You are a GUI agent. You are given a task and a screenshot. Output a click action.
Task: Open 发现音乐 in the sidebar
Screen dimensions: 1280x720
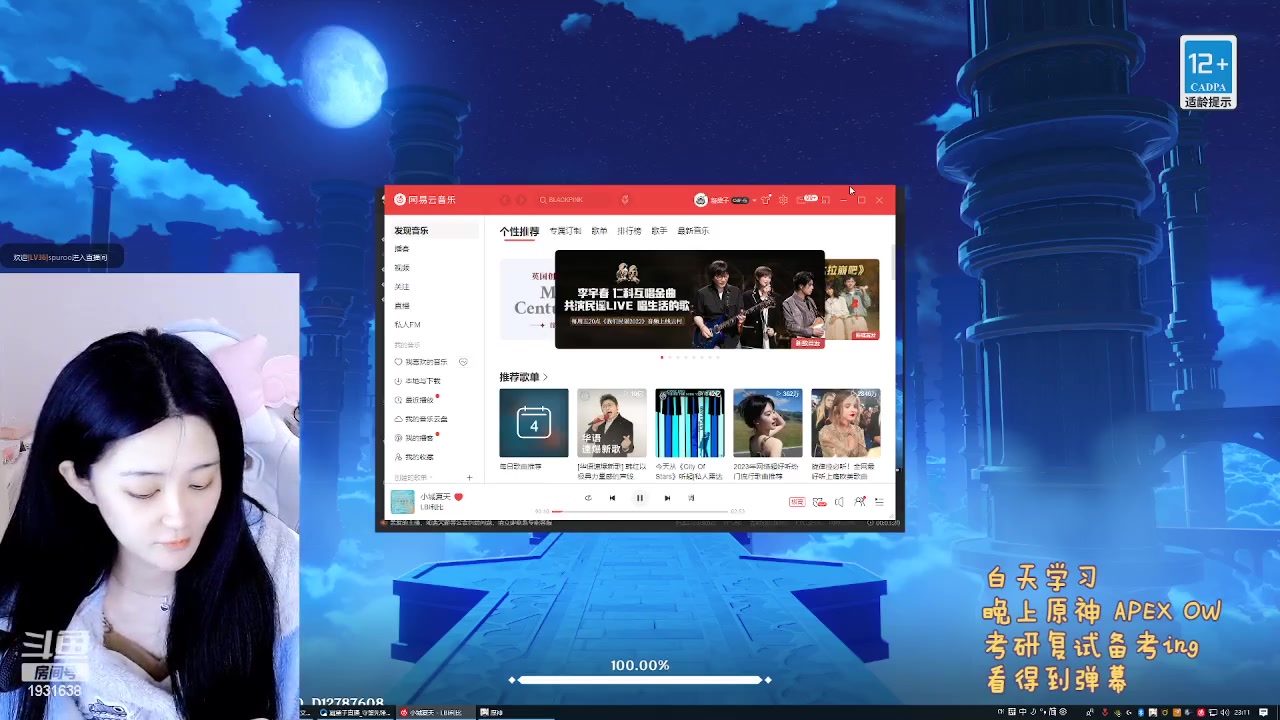pos(436,231)
